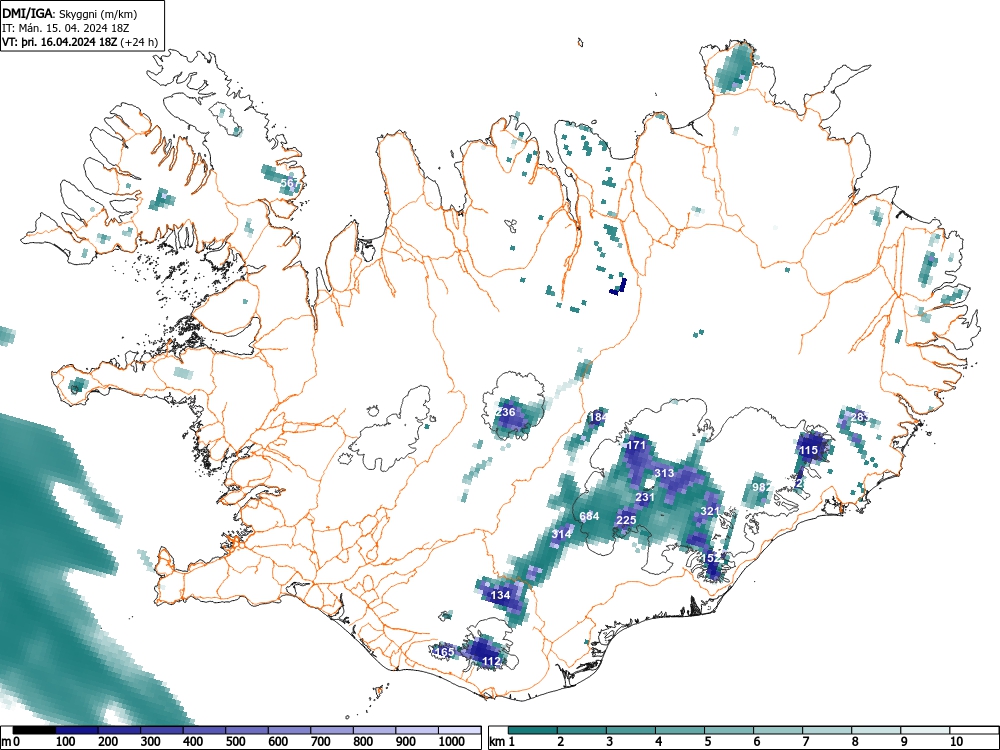The width and height of the screenshot is (1000, 750).
Task: Click the visibility value 134 on the map
Action: [501, 595]
